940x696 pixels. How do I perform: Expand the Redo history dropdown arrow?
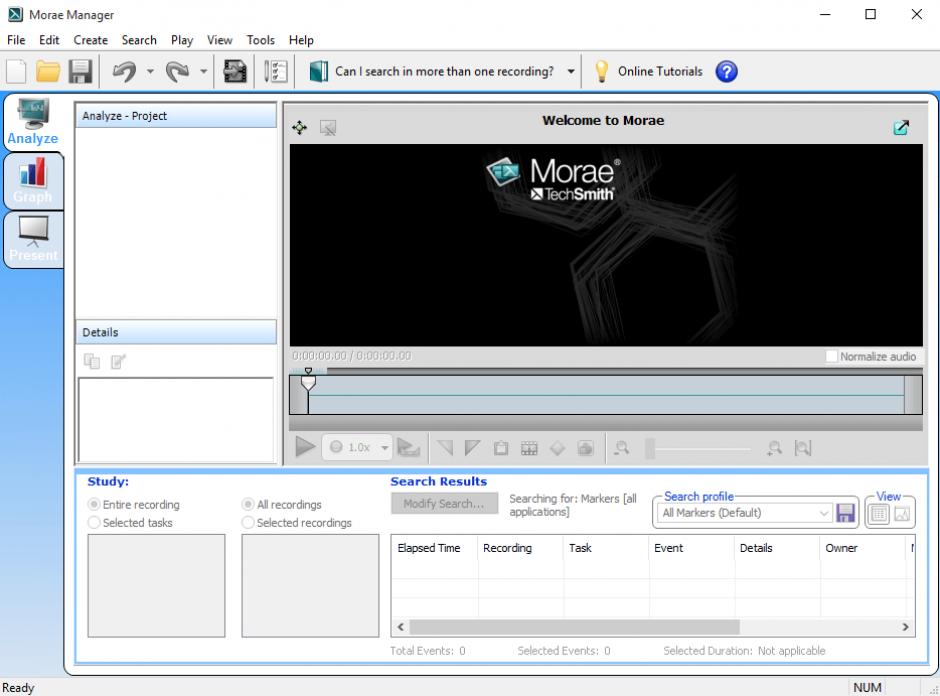pyautogui.click(x=203, y=71)
